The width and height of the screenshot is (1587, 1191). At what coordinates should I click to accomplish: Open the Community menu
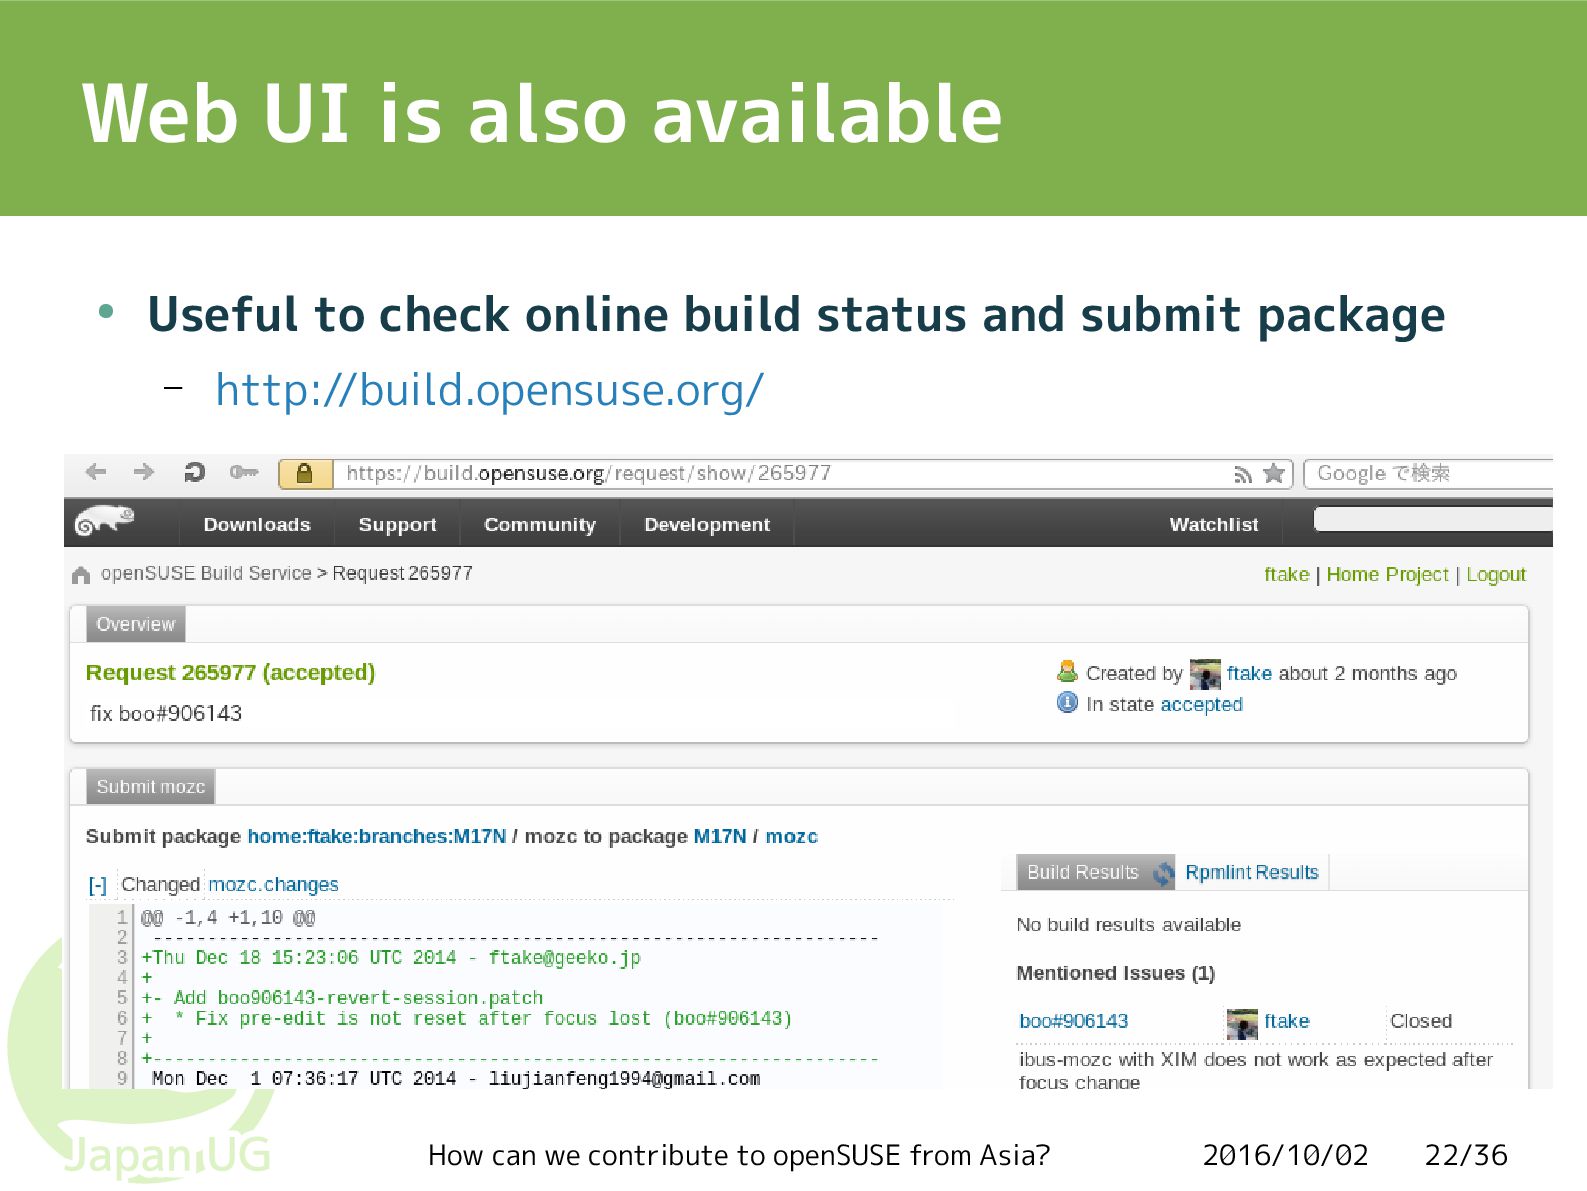click(x=540, y=524)
